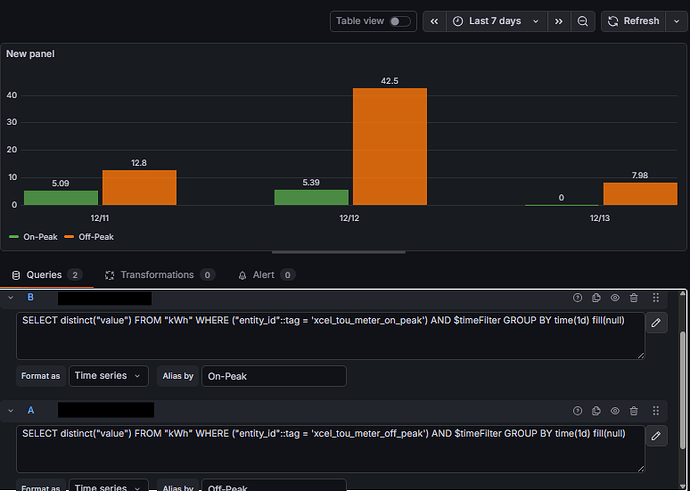Toggle editor mode pencil for on_peak query

[656, 322]
